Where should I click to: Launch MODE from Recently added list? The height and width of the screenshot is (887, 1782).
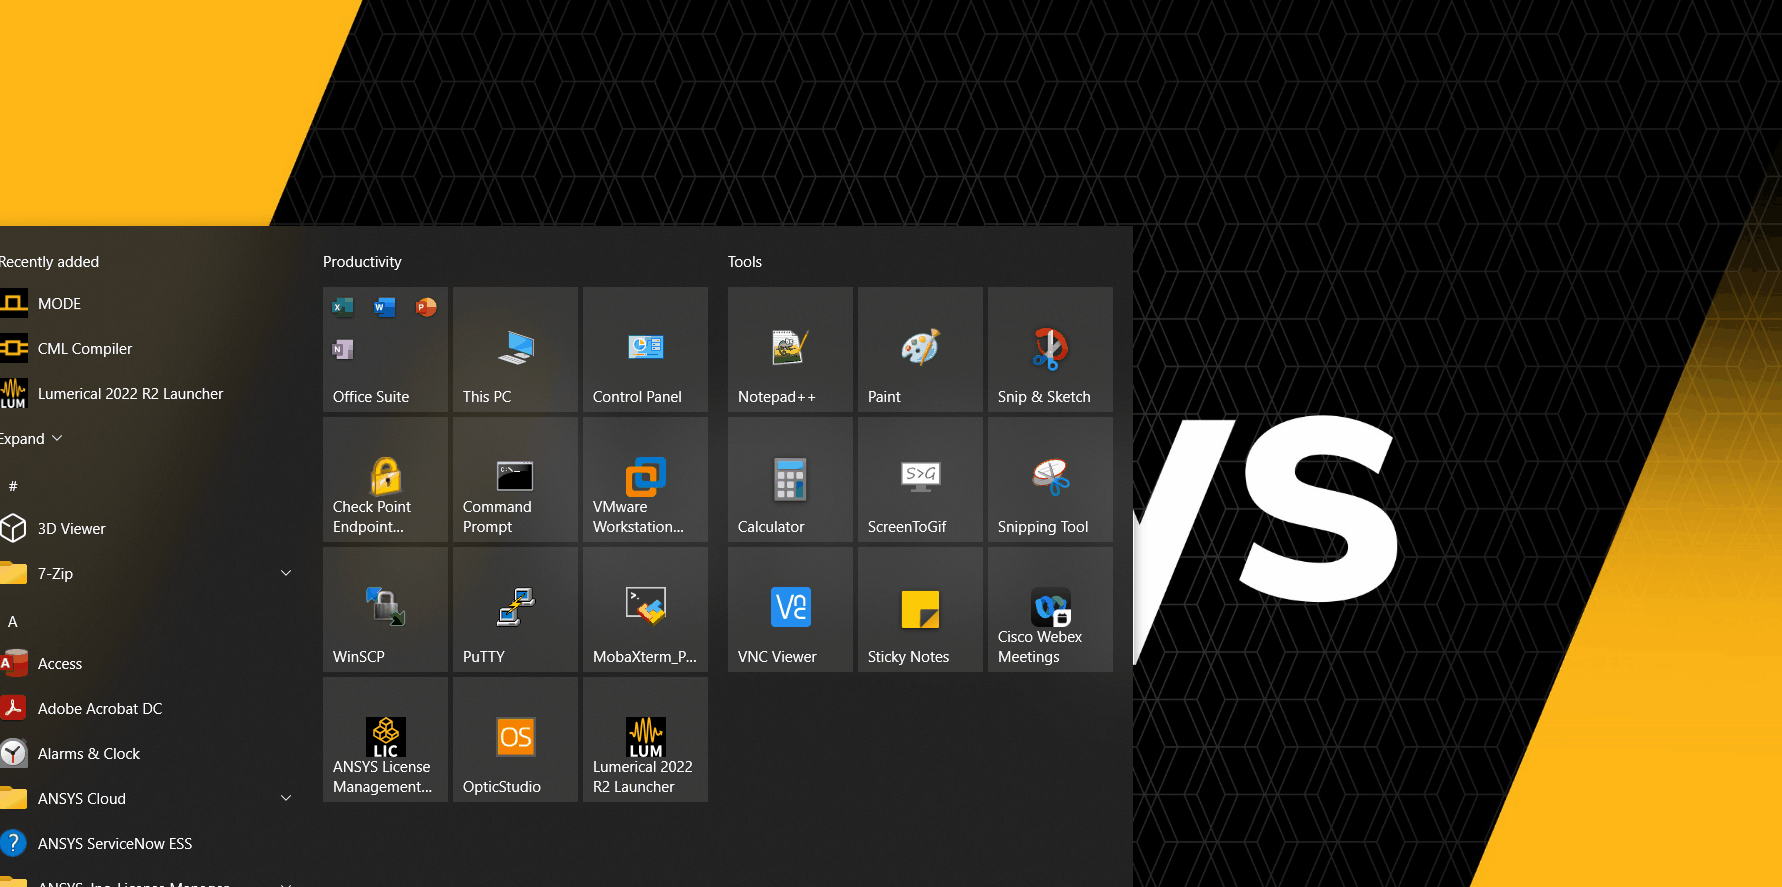click(150, 303)
